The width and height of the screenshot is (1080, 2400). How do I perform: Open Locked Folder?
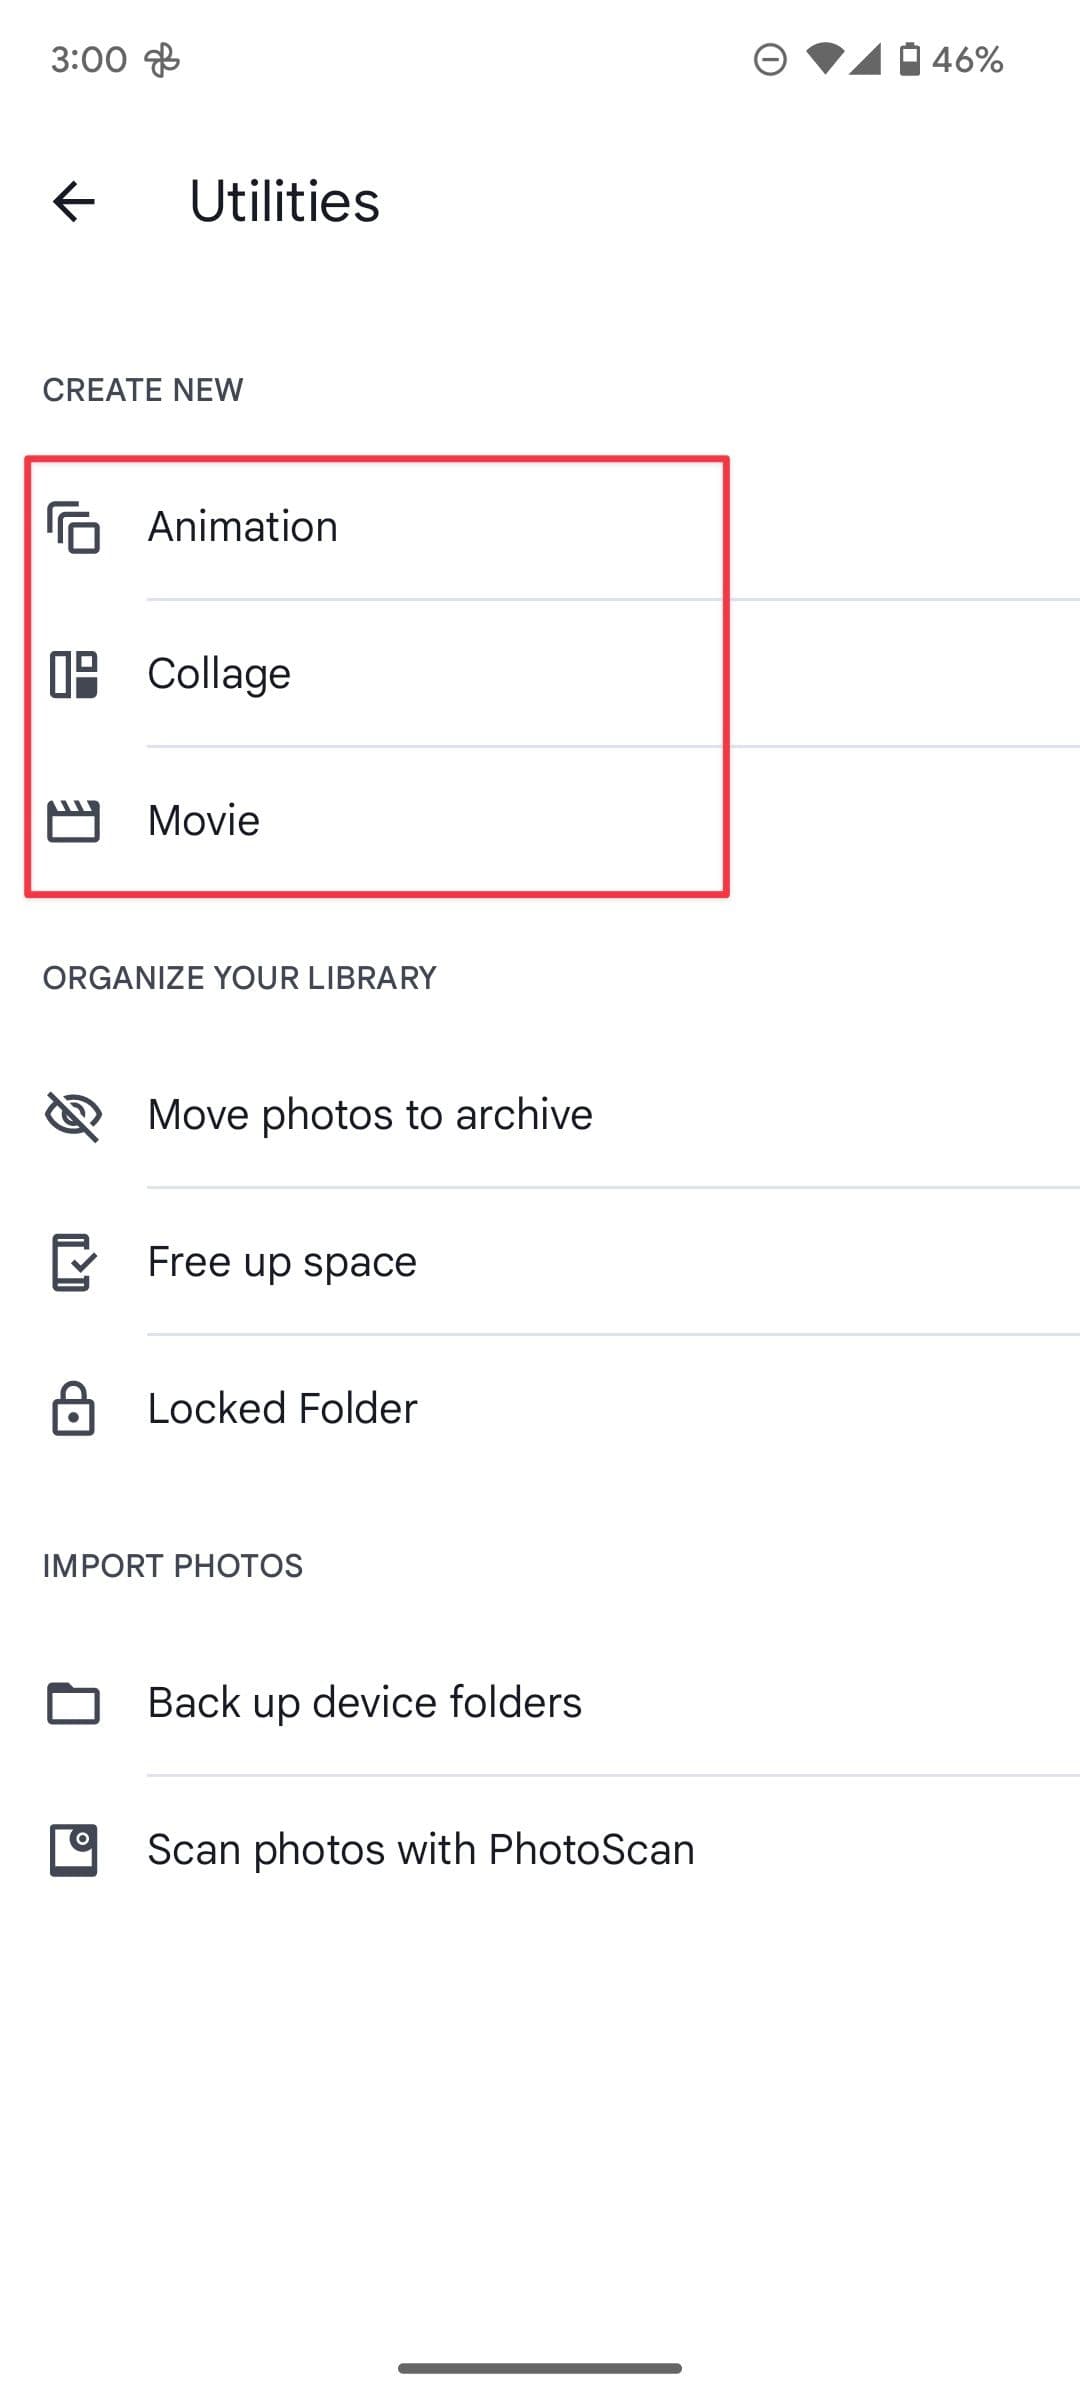click(282, 1409)
